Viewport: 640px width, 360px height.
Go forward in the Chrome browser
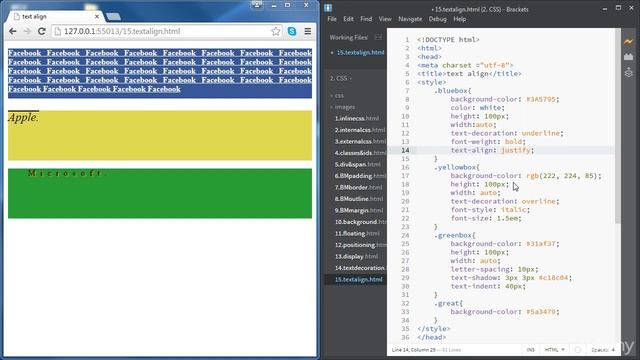[x=27, y=31]
